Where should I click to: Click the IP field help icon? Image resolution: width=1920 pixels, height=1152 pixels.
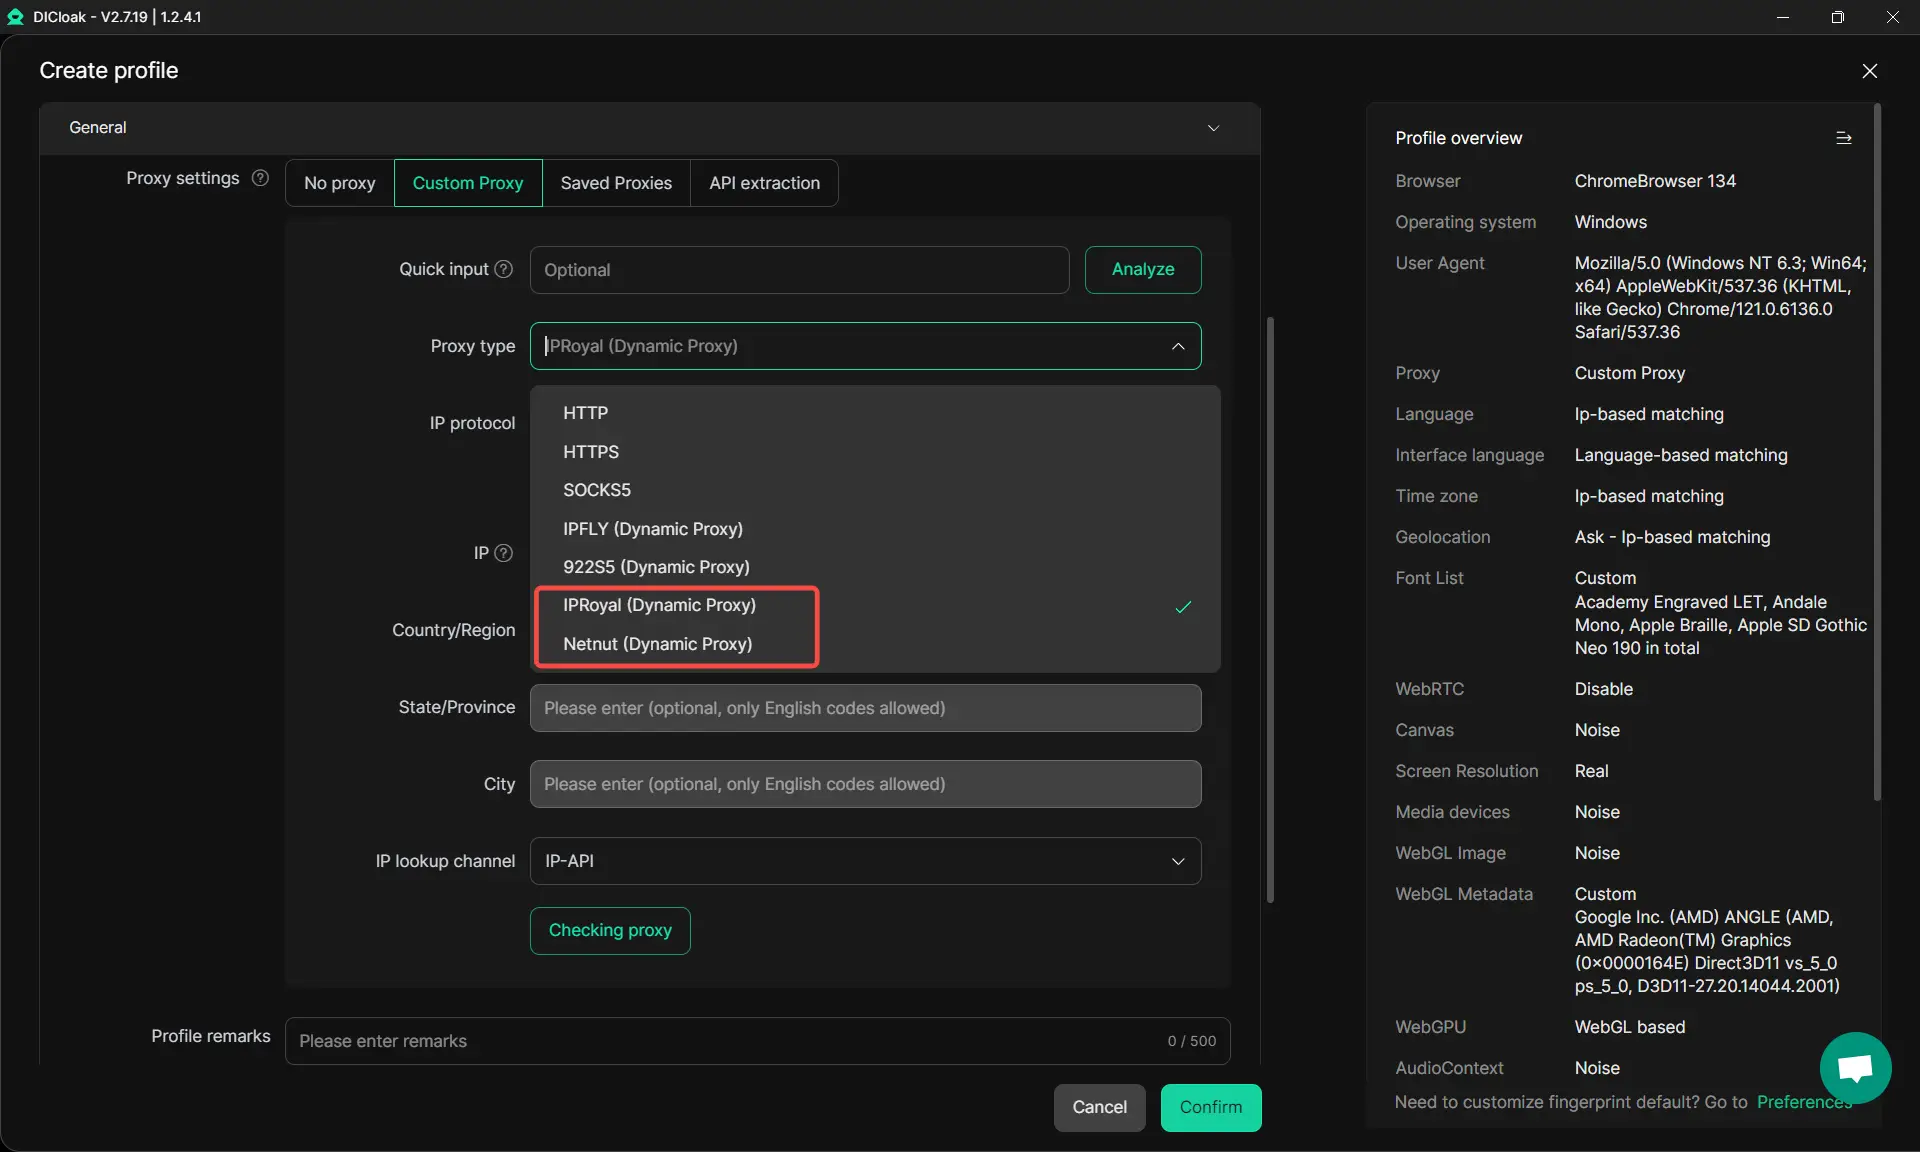click(504, 553)
